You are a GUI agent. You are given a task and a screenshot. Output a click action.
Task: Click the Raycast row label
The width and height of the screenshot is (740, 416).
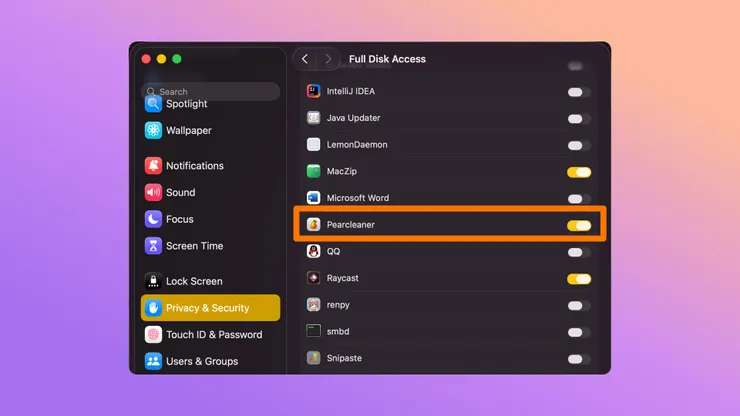point(343,278)
